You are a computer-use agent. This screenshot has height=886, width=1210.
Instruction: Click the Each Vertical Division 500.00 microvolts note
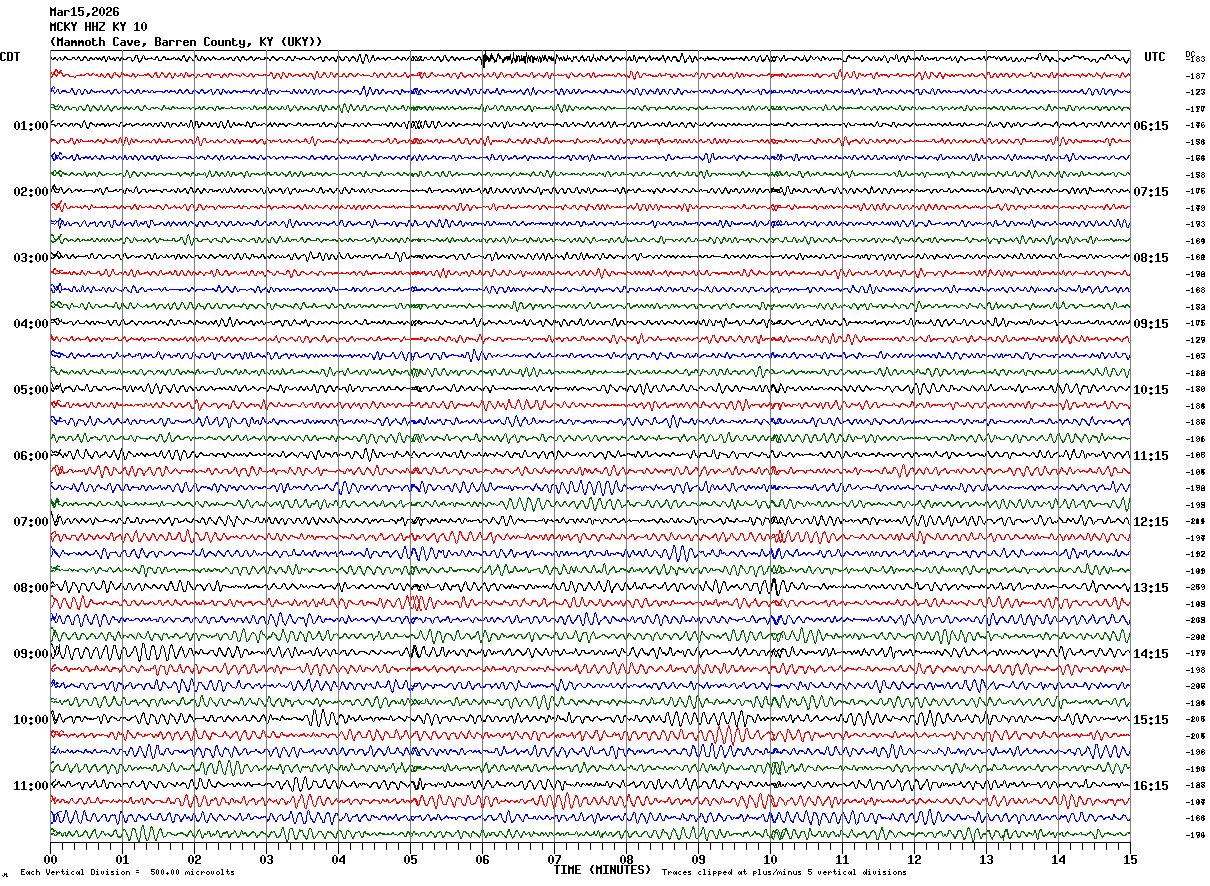tap(127, 873)
